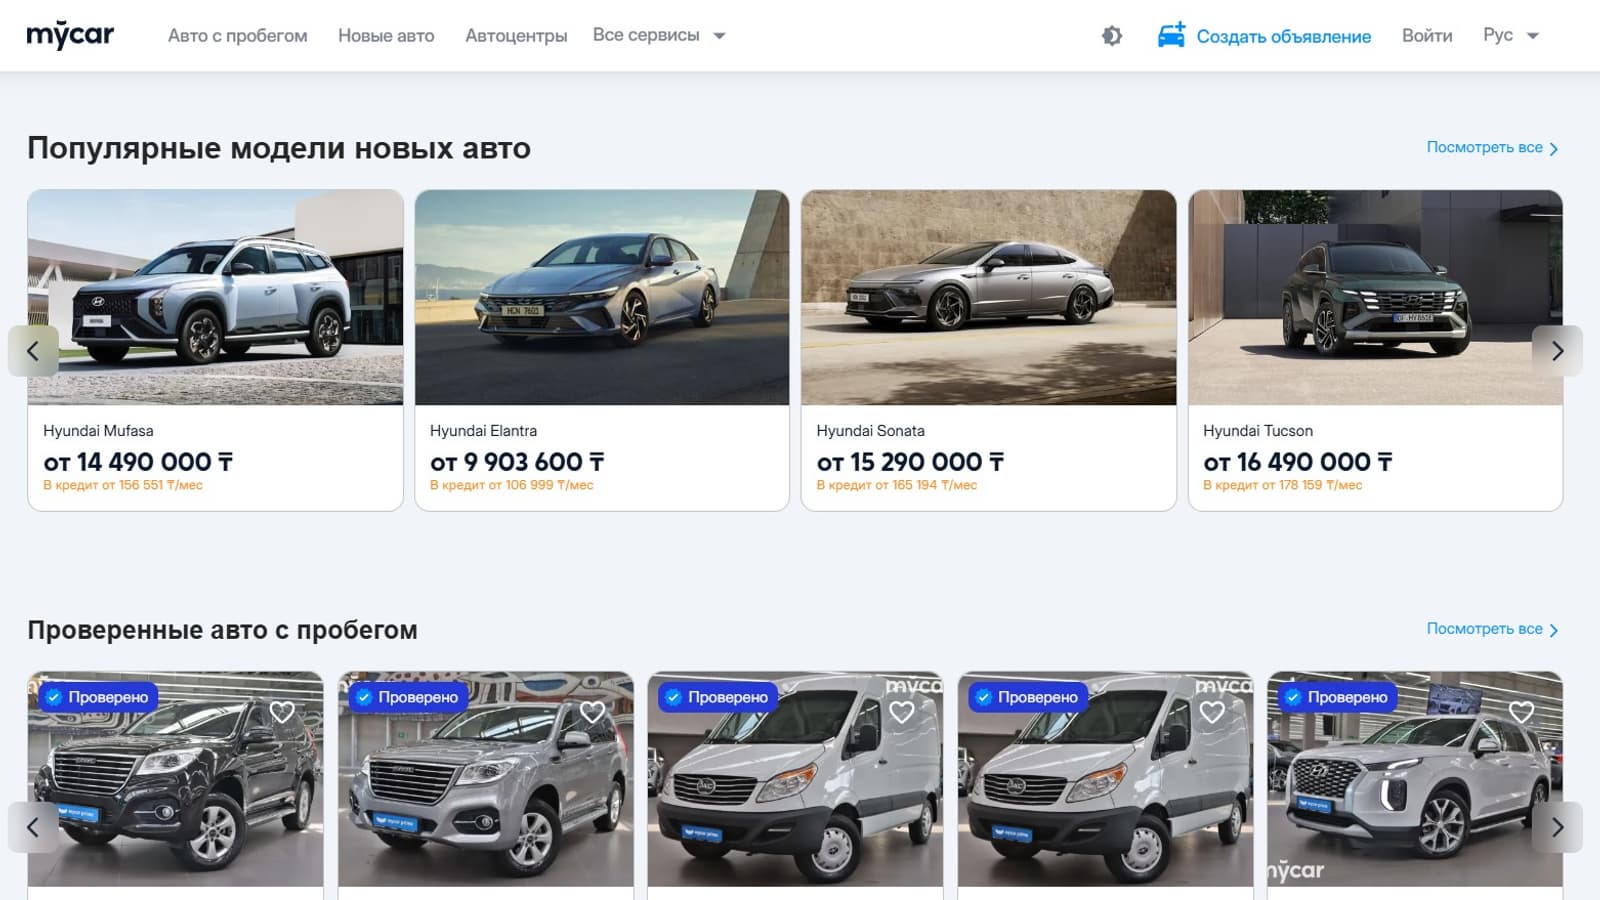1600x900 pixels.
Task: Go to next verified used cars
Action: 1557,827
